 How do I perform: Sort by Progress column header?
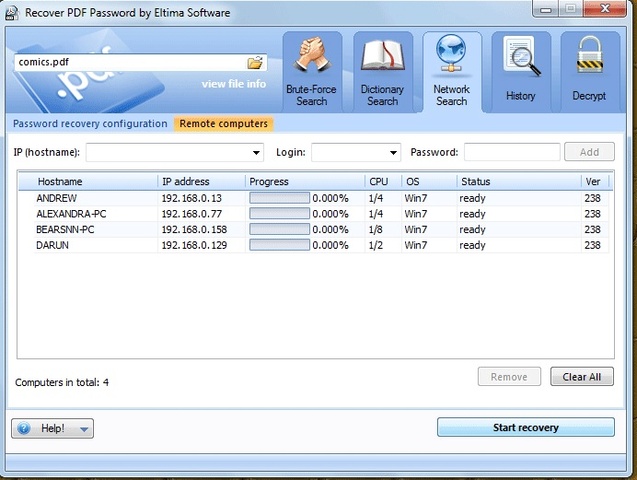pos(305,182)
